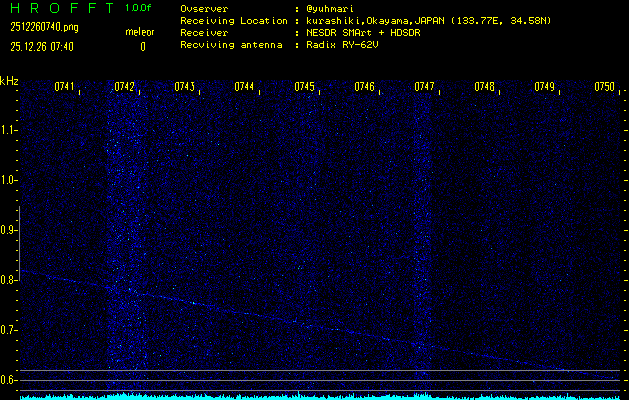Click the cyan signal level strip at bottom

click(320, 396)
